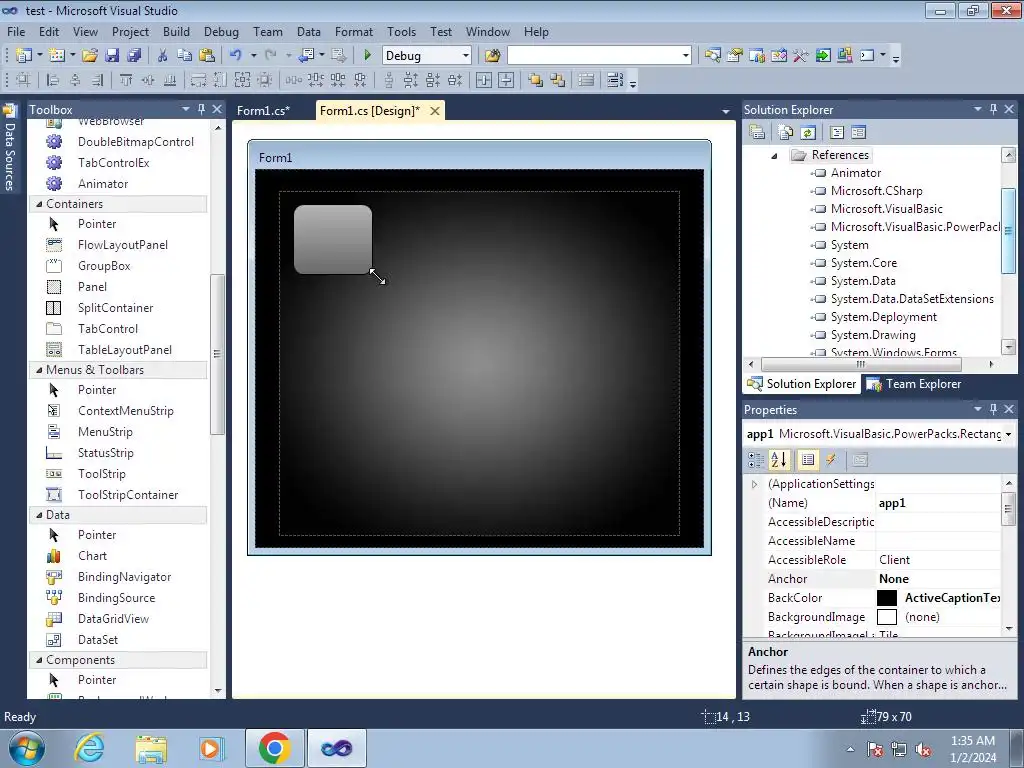Click Refresh in the Solution Explorer toolbar
Image resolution: width=1024 pixels, height=768 pixels.
pyautogui.click(x=808, y=133)
